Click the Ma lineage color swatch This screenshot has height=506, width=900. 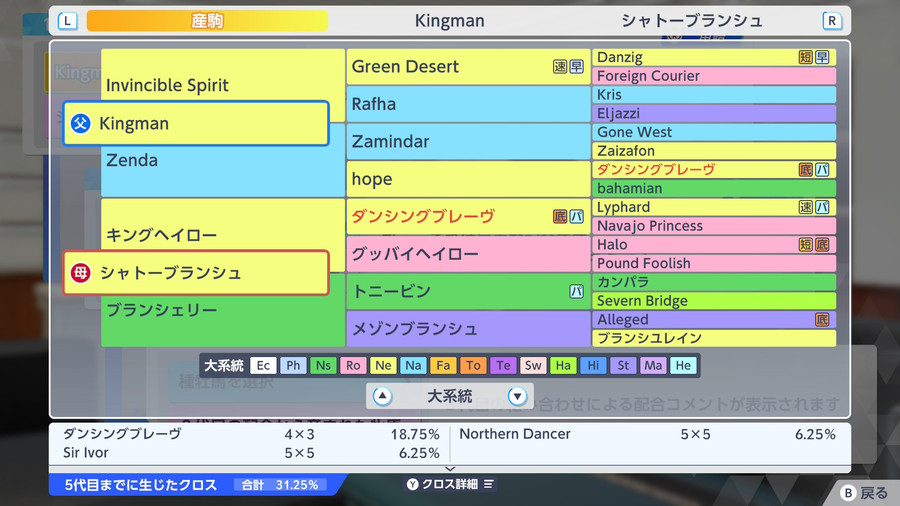[653, 365]
